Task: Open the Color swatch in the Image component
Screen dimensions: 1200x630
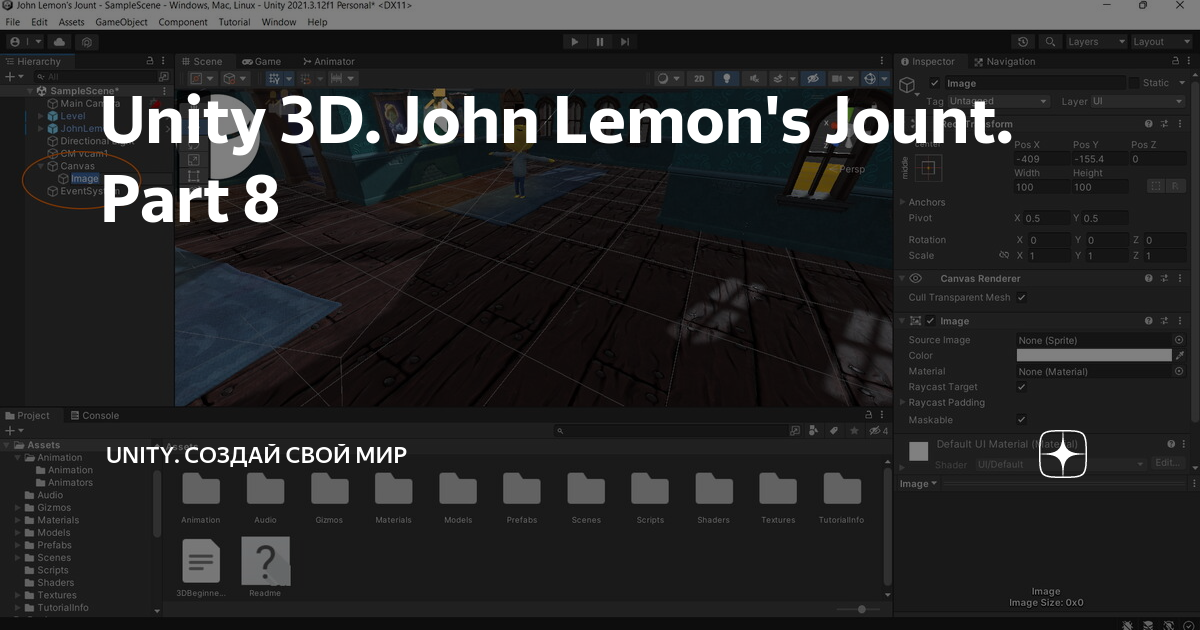Action: (x=1095, y=355)
